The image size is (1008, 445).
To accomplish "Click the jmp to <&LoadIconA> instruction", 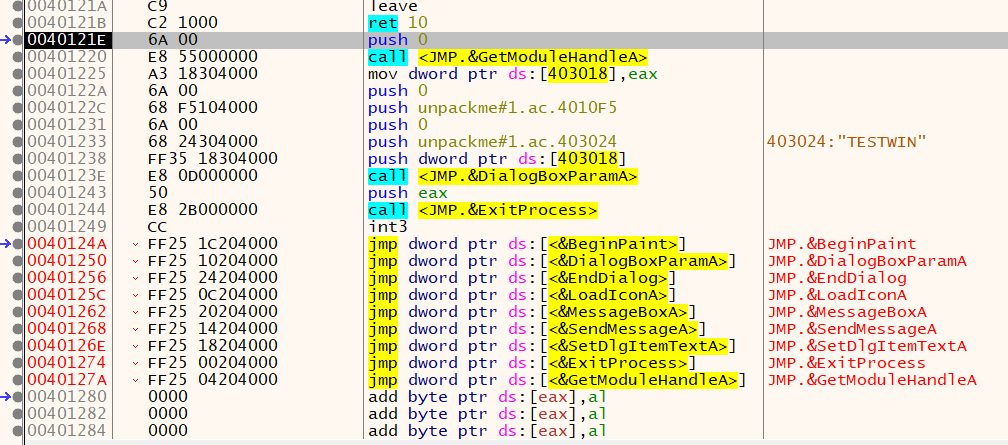I will (522, 295).
